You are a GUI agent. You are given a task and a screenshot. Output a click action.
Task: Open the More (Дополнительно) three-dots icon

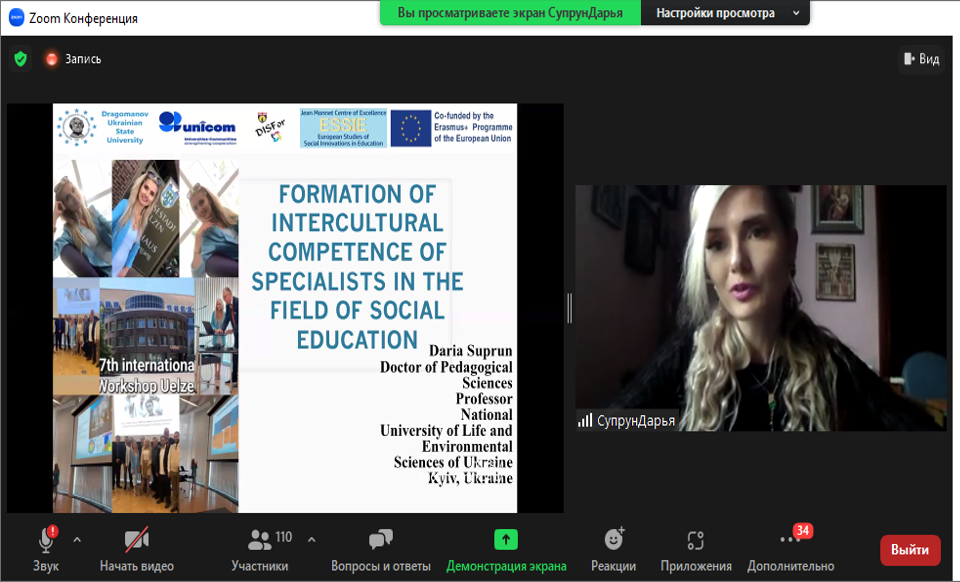pyautogui.click(x=790, y=540)
